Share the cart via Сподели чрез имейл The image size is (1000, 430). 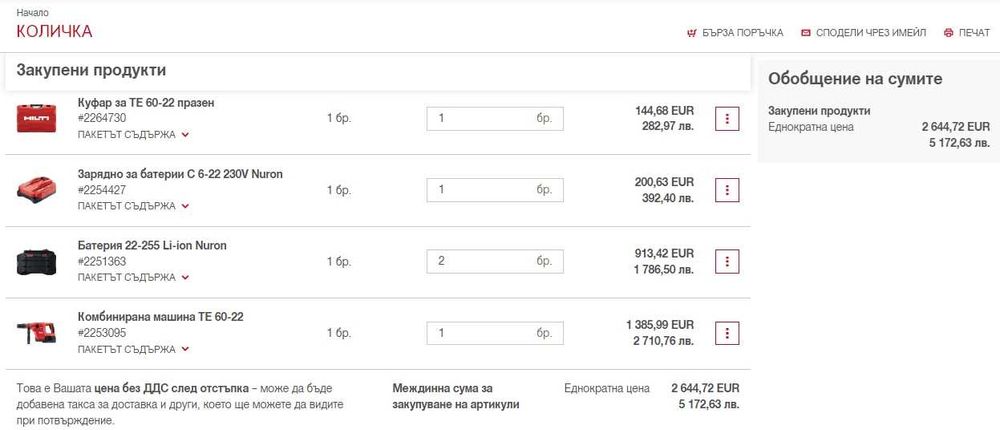pyautogui.click(x=864, y=33)
